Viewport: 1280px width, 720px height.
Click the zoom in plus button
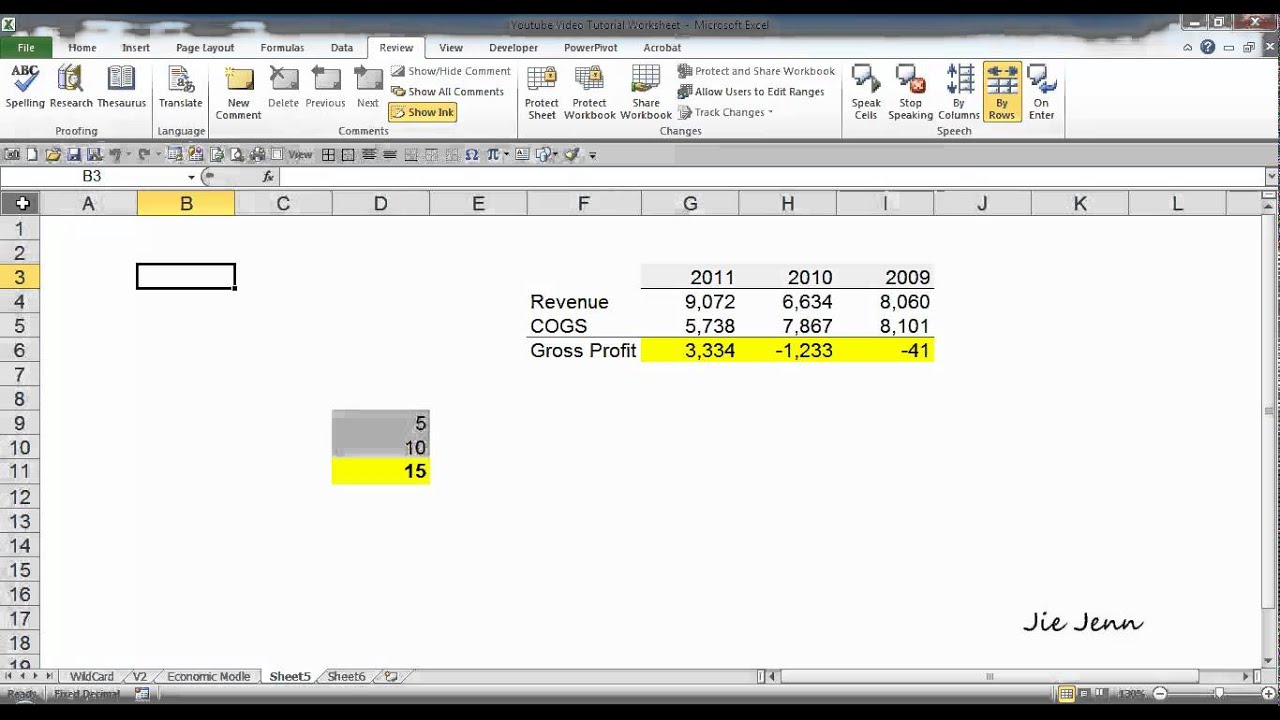[1269, 694]
